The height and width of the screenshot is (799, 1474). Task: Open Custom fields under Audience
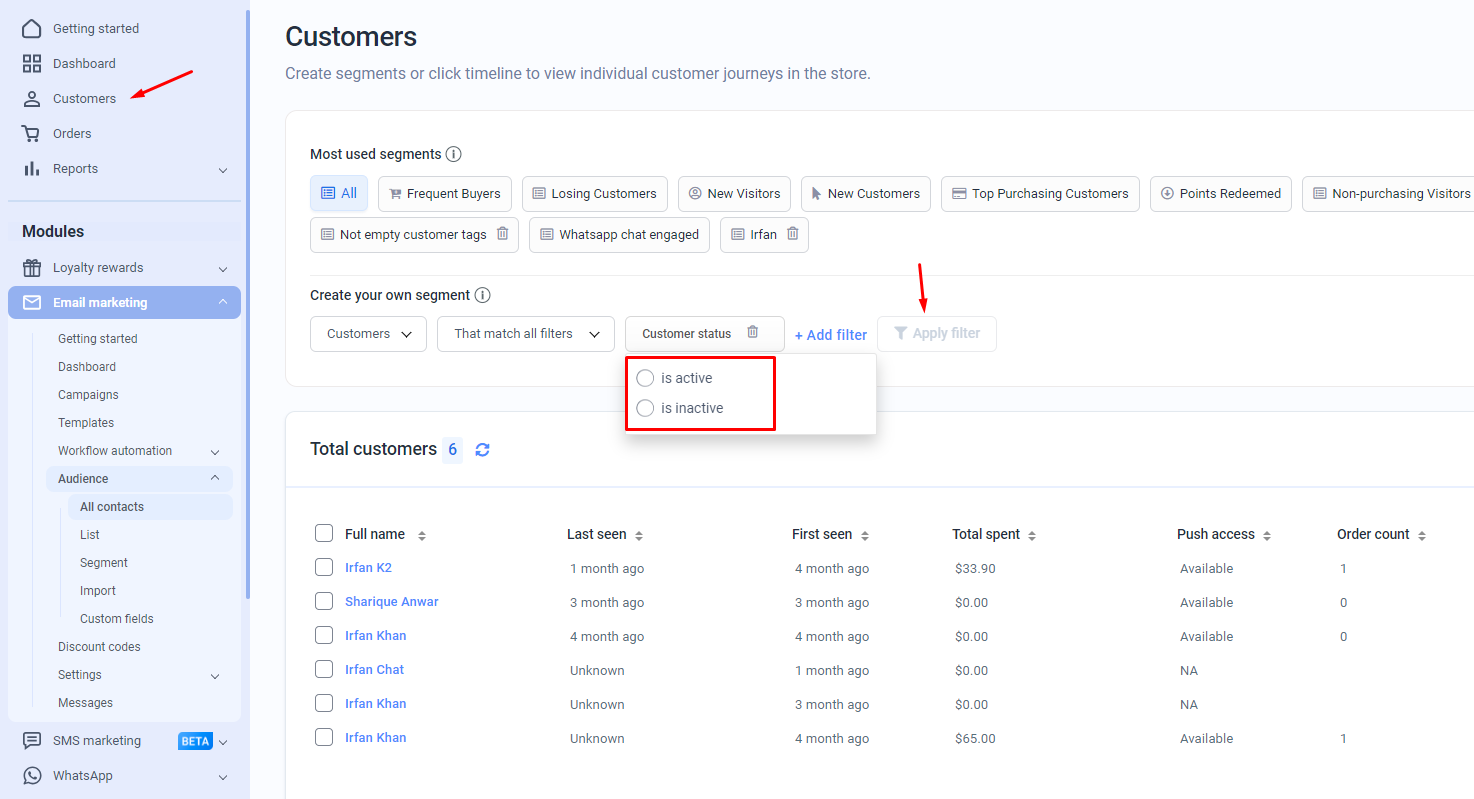pos(117,619)
